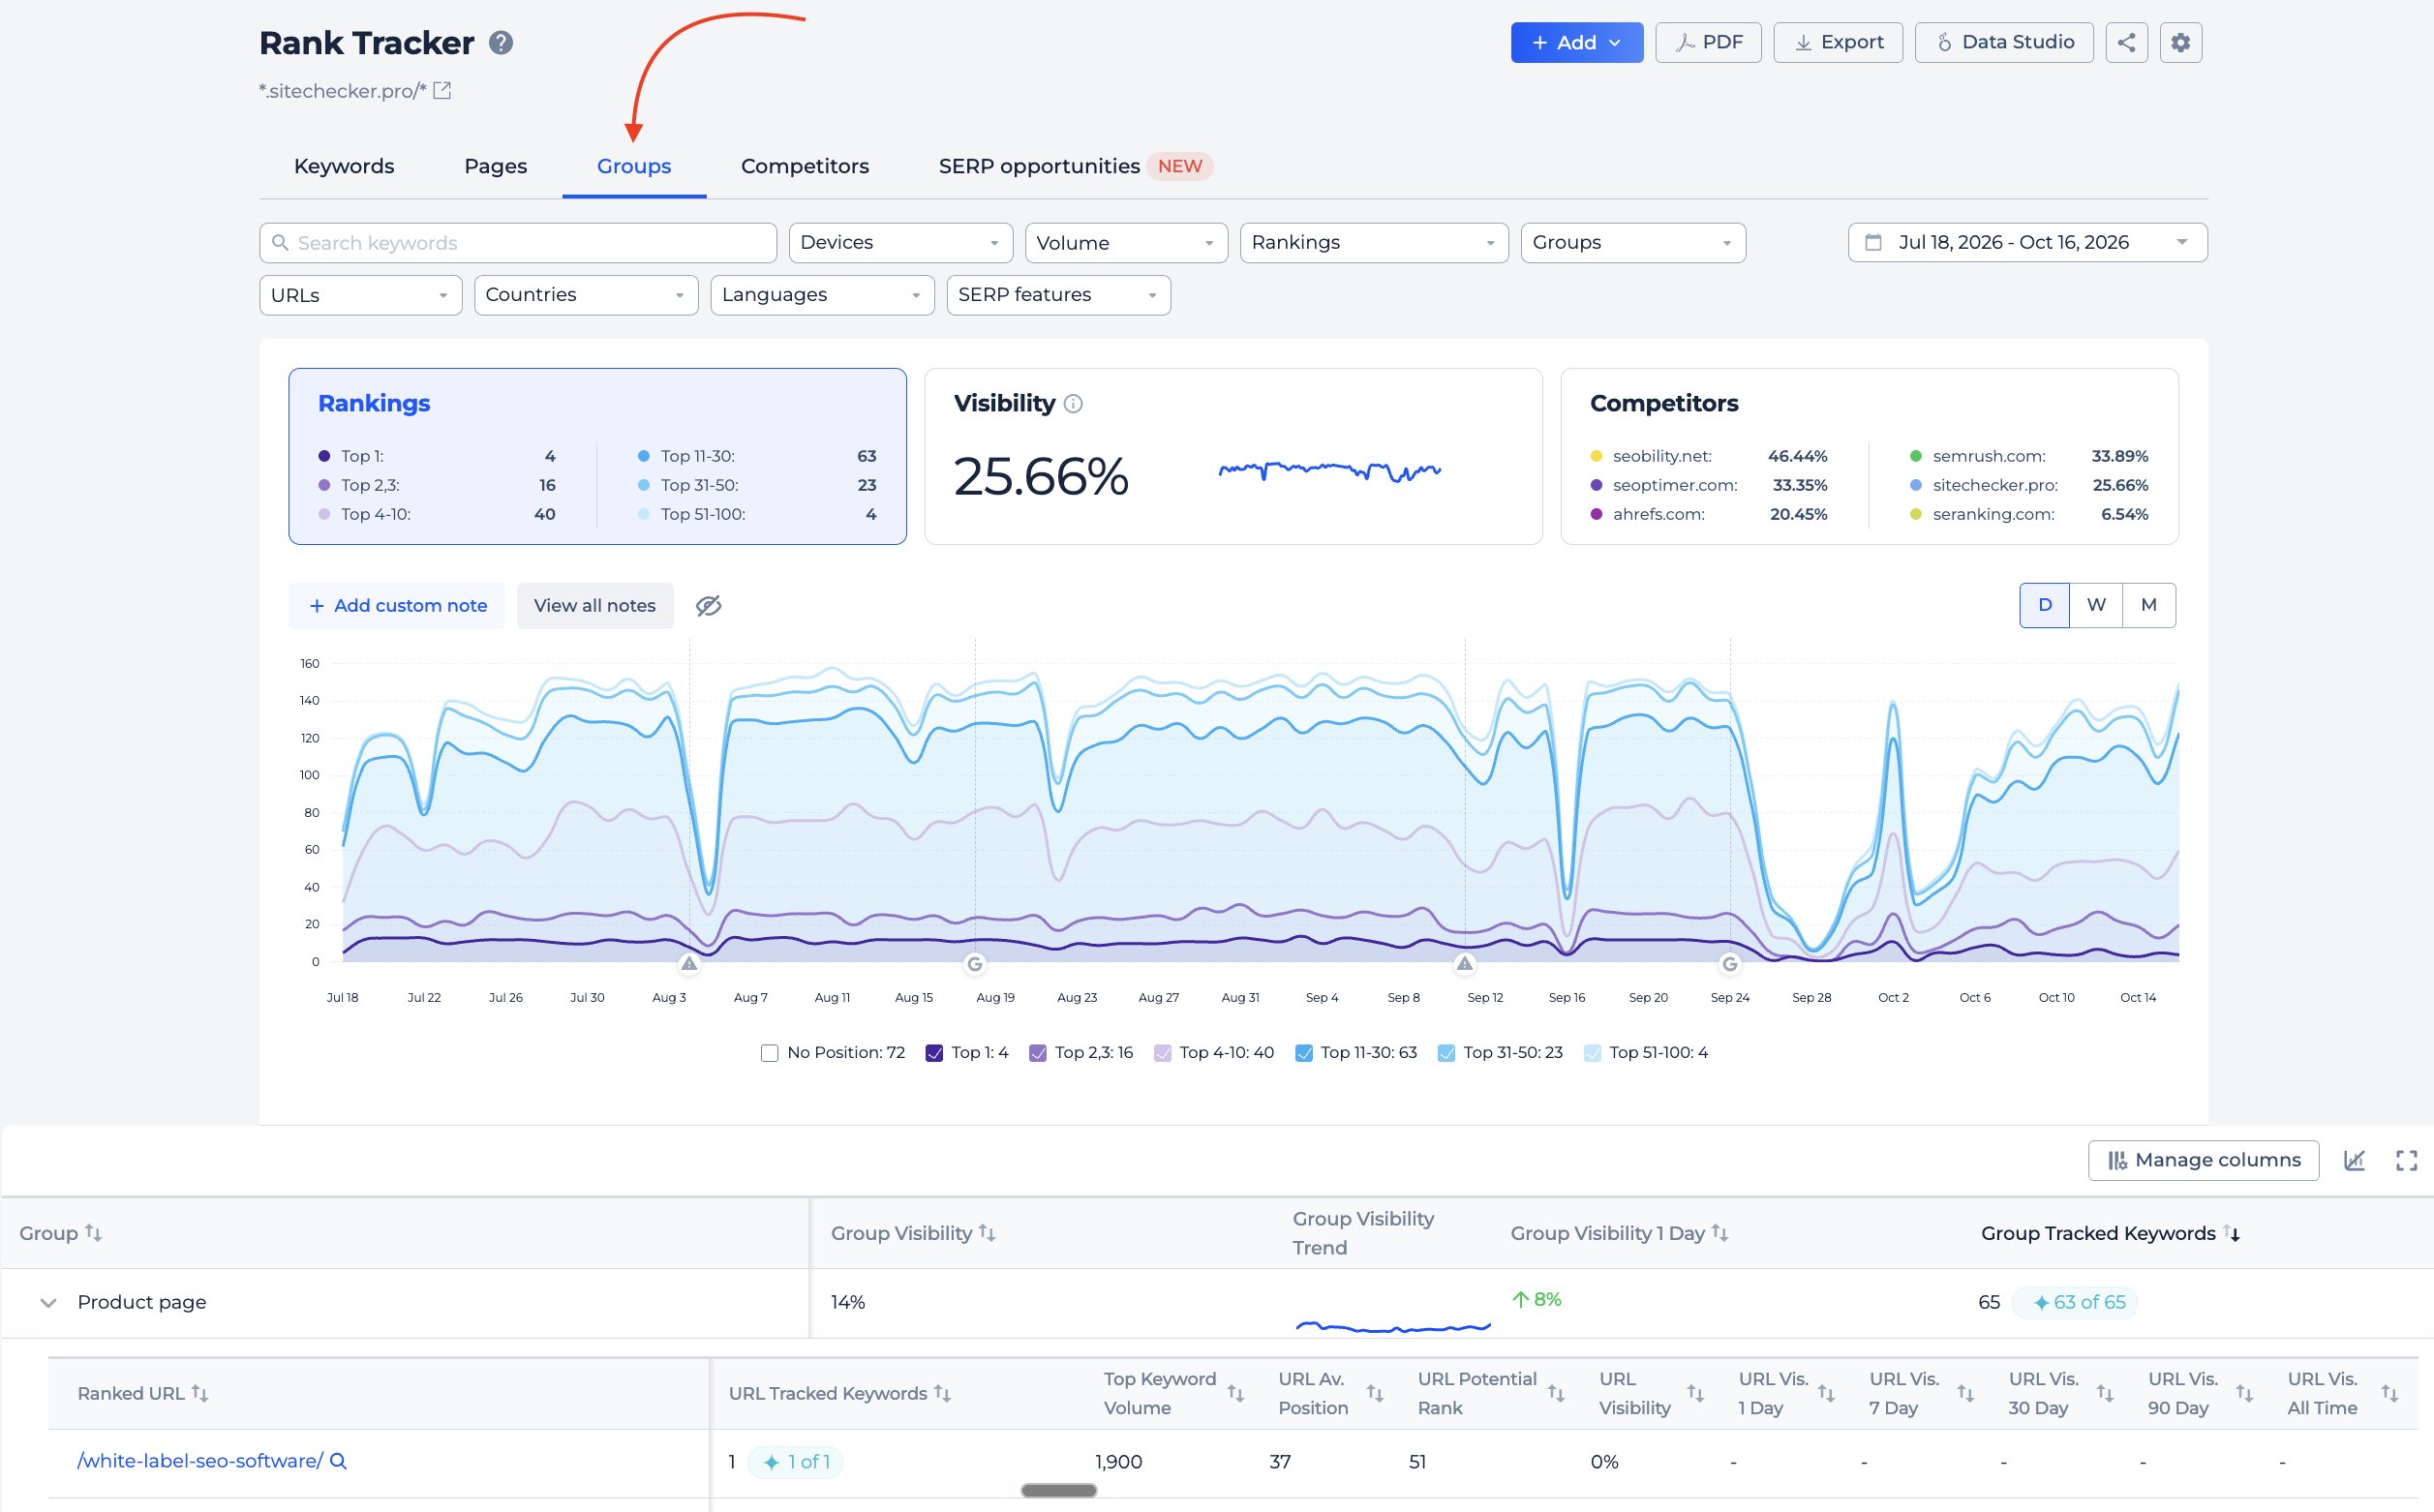This screenshot has height=1512, width=2434.
Task: Open the Volume filter dropdown
Action: (x=1126, y=243)
